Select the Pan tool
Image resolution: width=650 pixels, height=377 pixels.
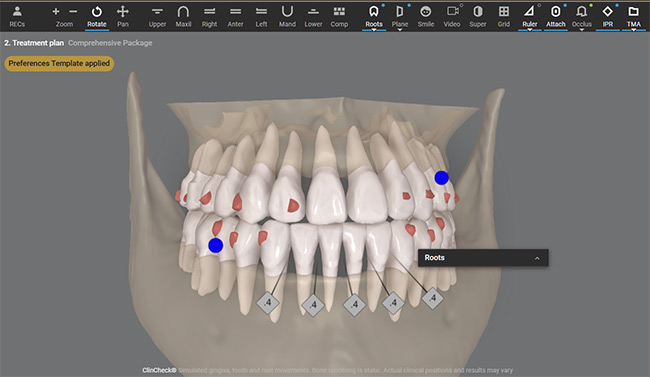(123, 17)
